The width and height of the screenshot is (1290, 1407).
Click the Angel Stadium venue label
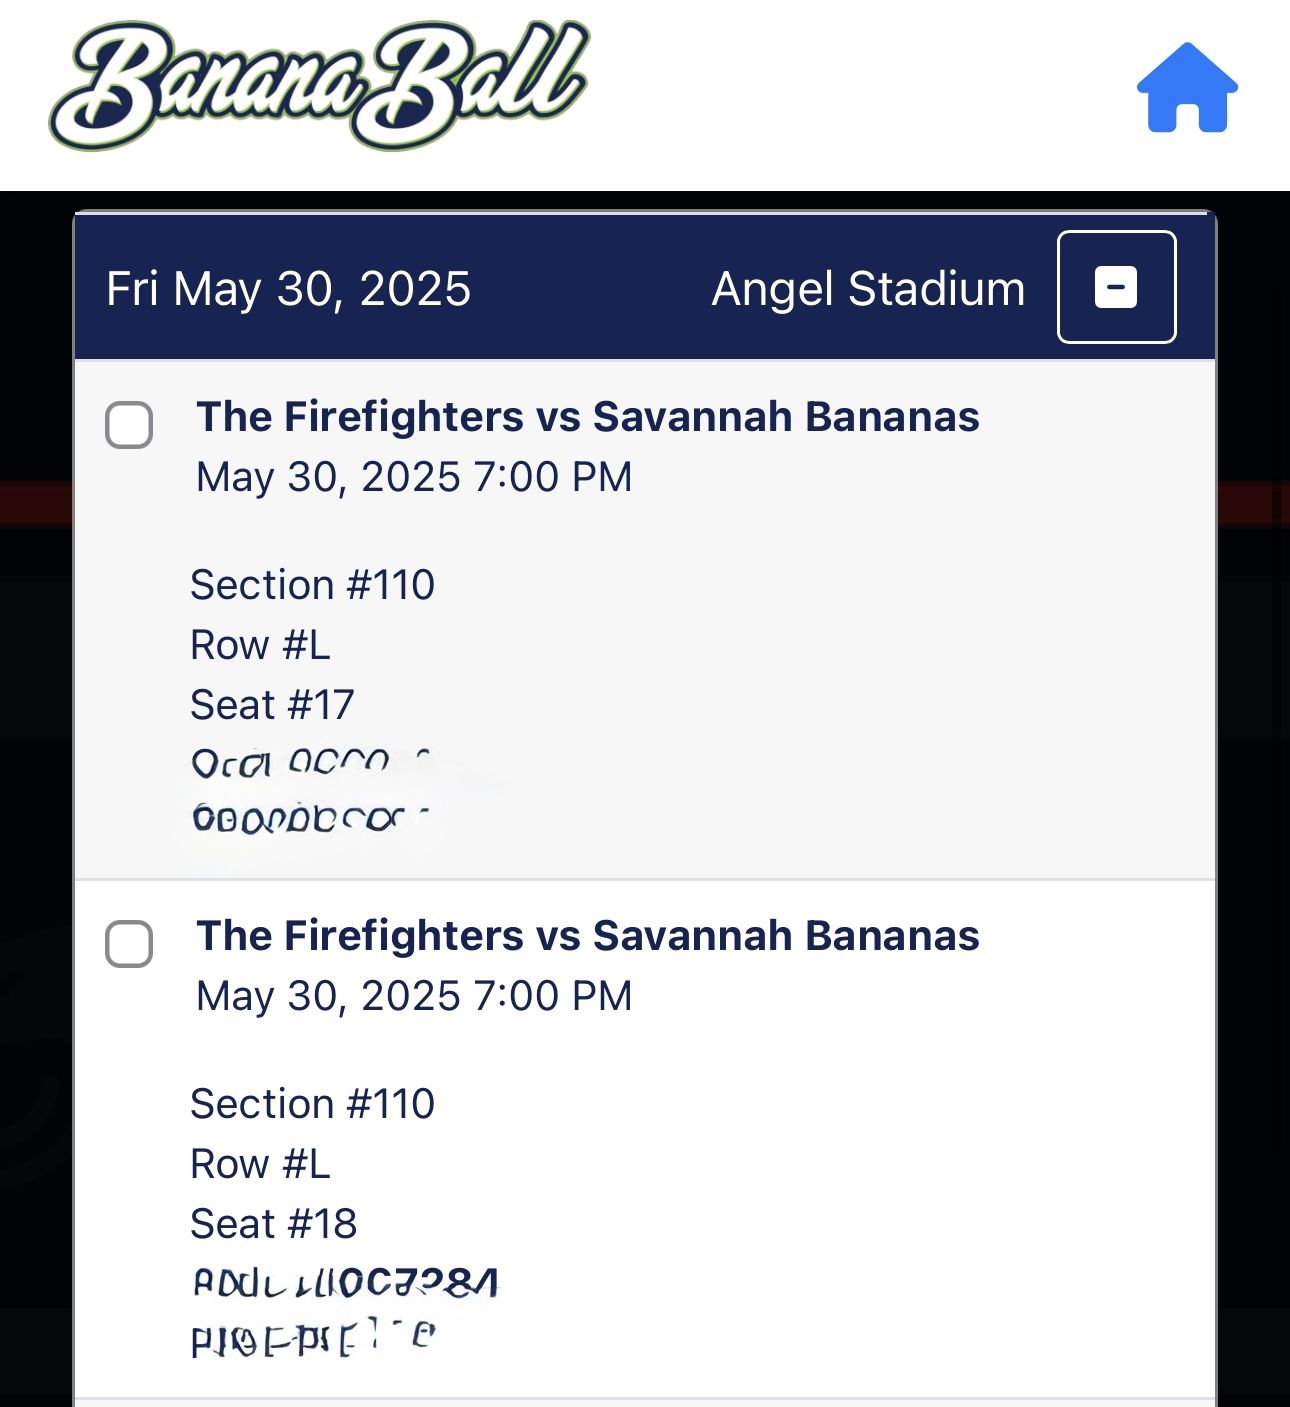coord(868,289)
